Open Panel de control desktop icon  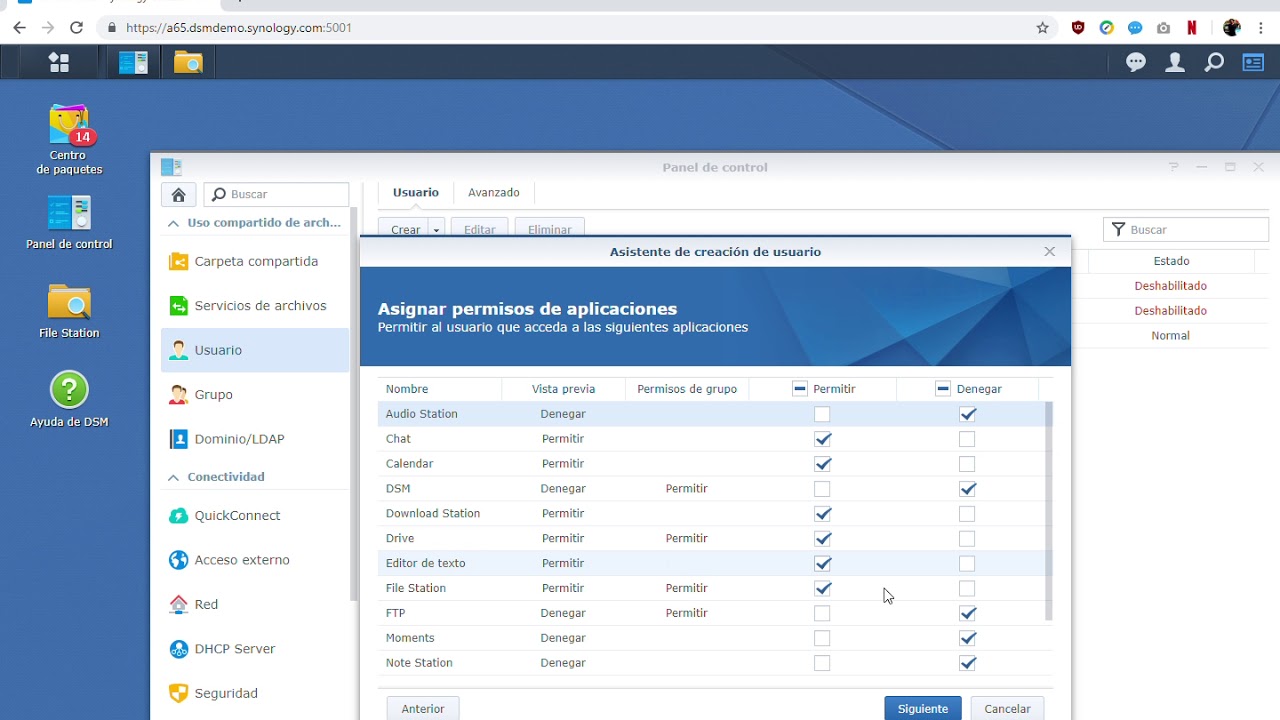click(x=69, y=222)
